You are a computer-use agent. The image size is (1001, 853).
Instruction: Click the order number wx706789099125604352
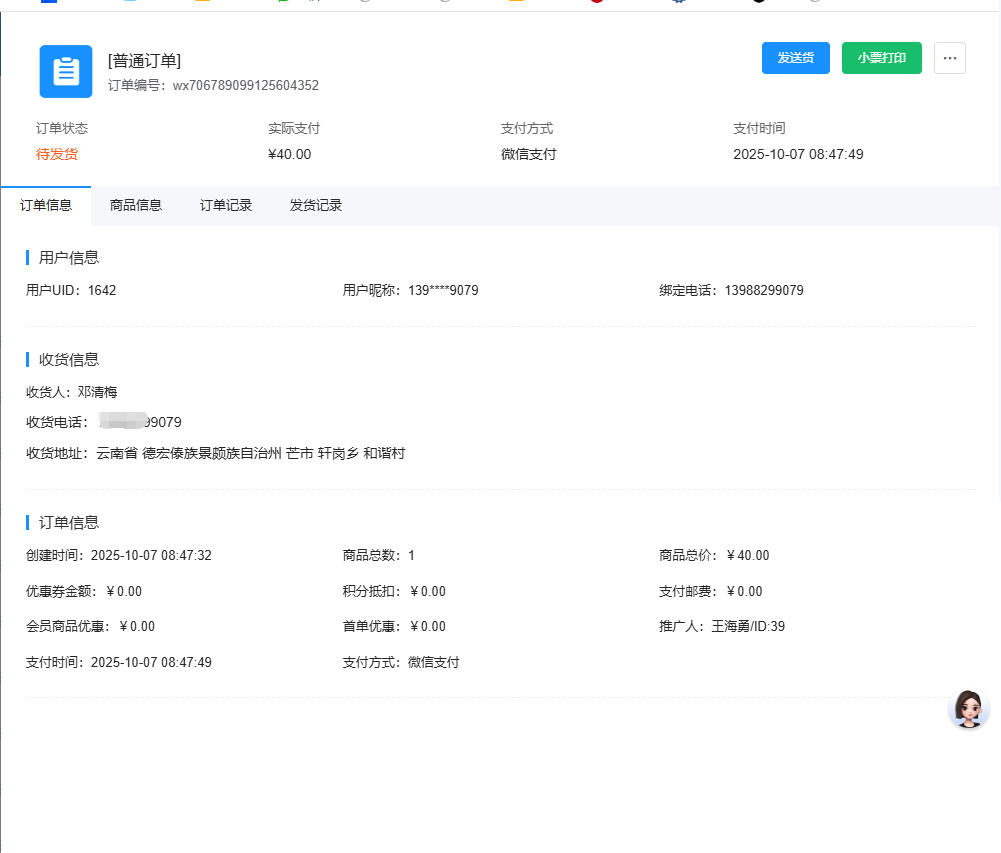245,86
